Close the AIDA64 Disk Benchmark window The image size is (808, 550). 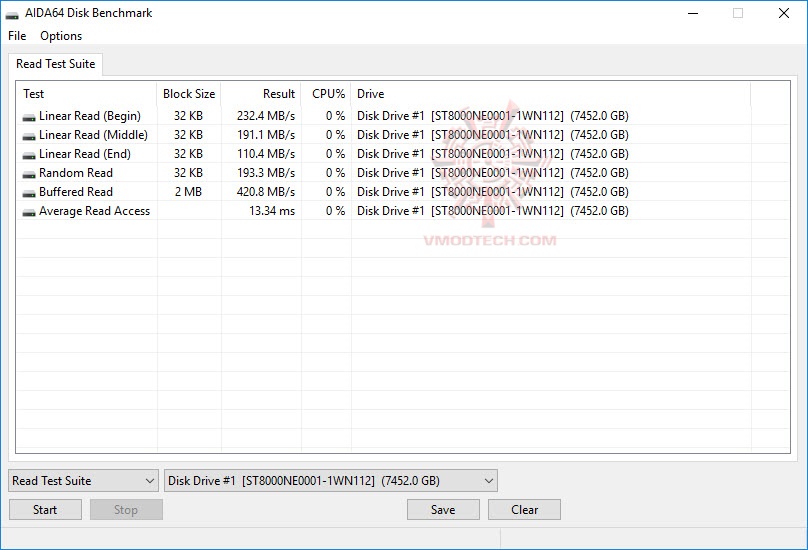(x=784, y=13)
